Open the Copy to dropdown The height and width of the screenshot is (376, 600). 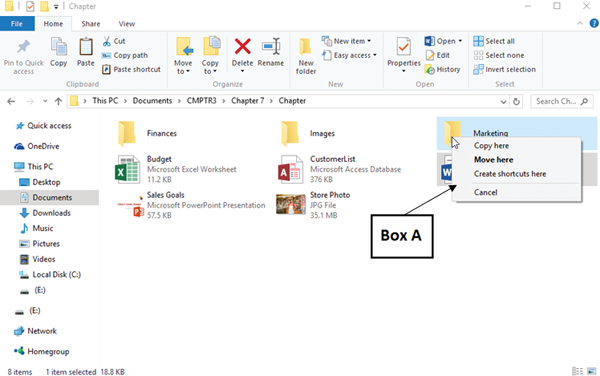210,56
